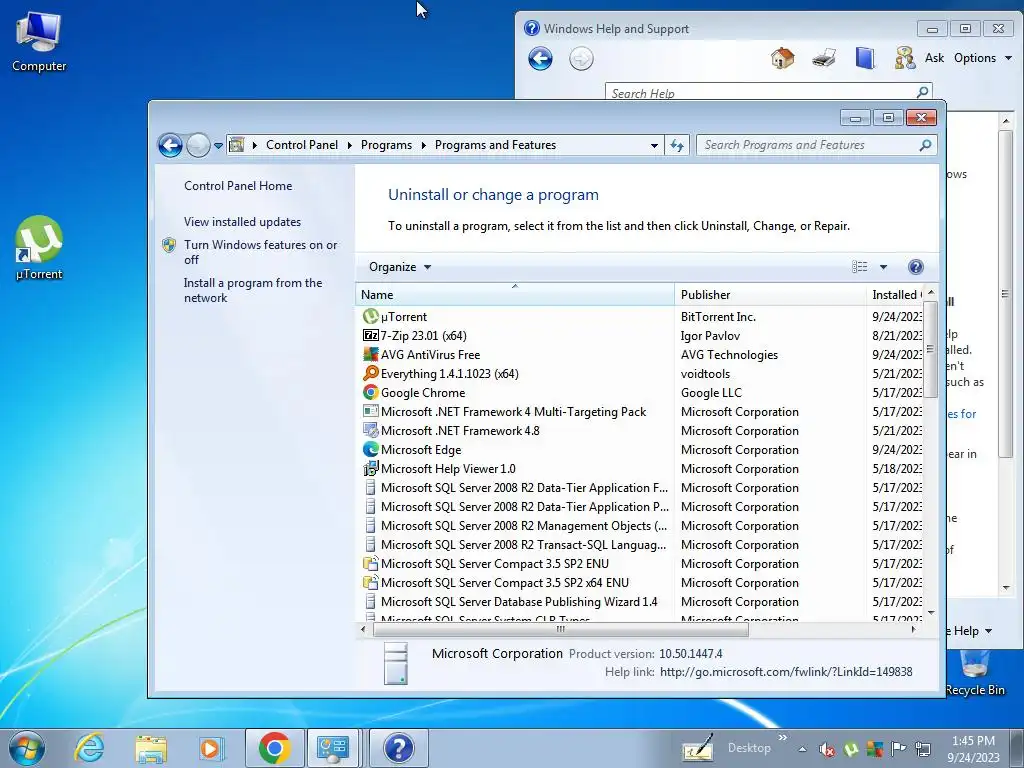Click the Search Help magnifier icon
Screen dimensions: 1024x768
coord(922,92)
